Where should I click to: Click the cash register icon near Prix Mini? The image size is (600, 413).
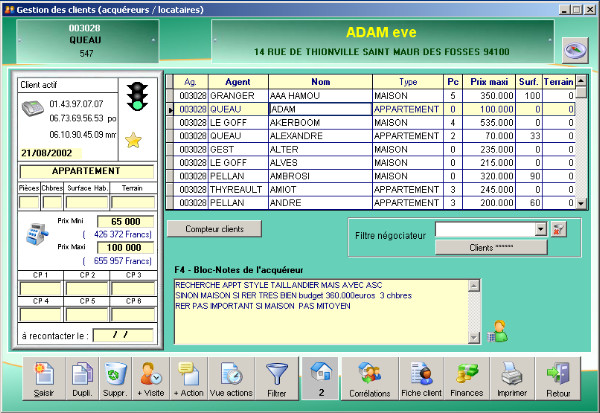pos(37,234)
